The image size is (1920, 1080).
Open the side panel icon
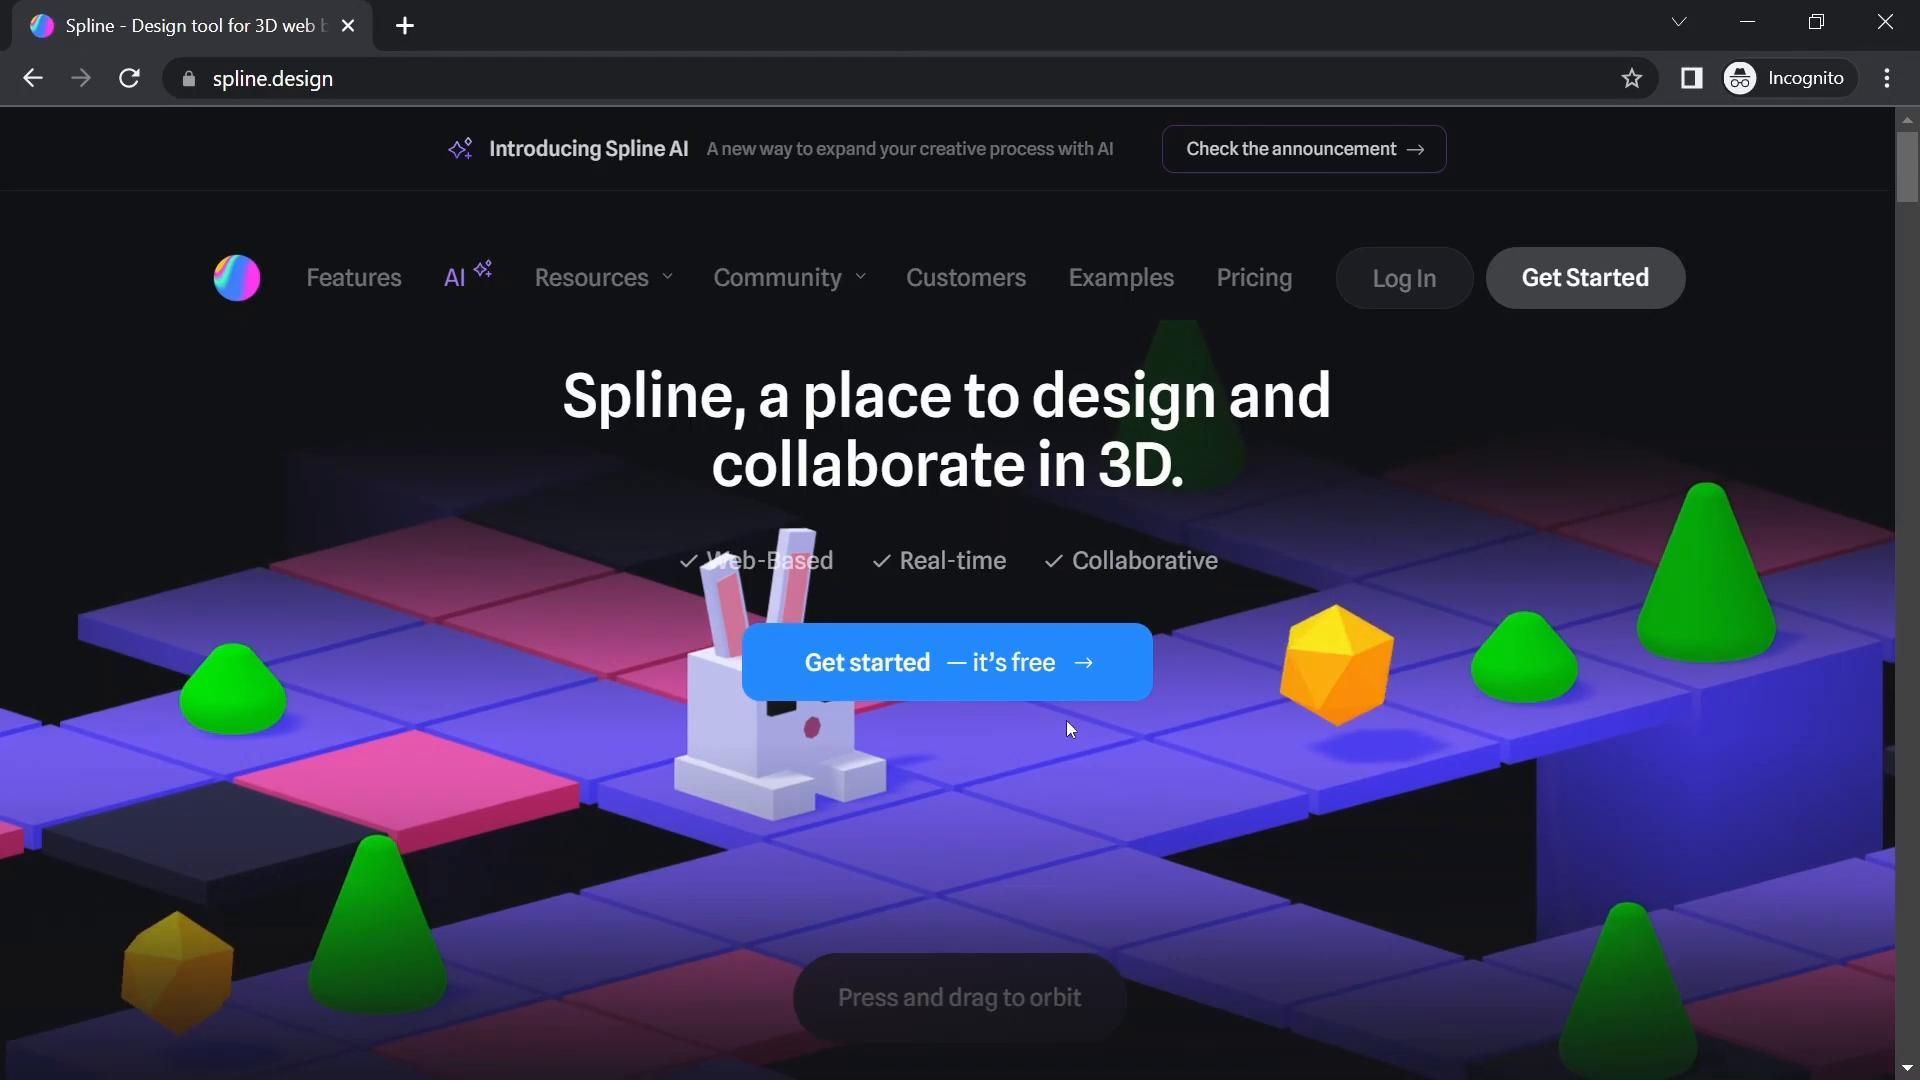[1691, 78]
